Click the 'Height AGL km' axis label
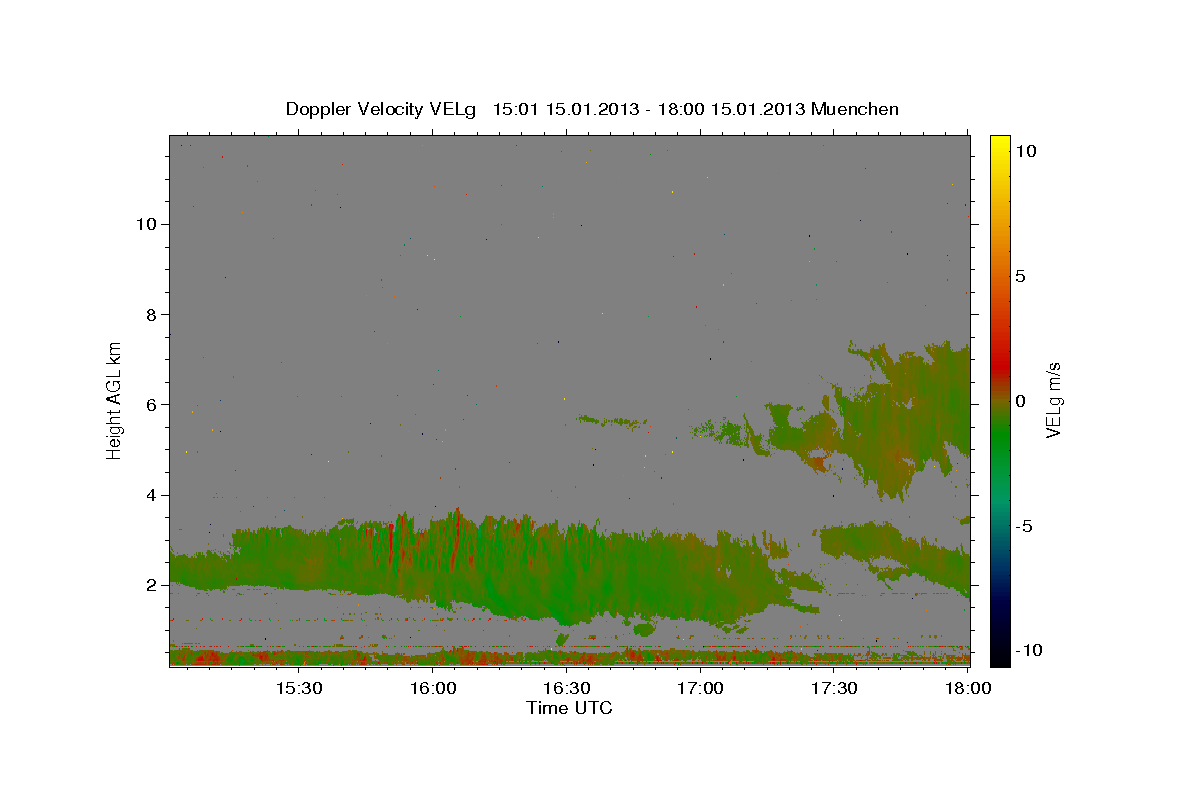The image size is (1200, 800). [x=115, y=400]
